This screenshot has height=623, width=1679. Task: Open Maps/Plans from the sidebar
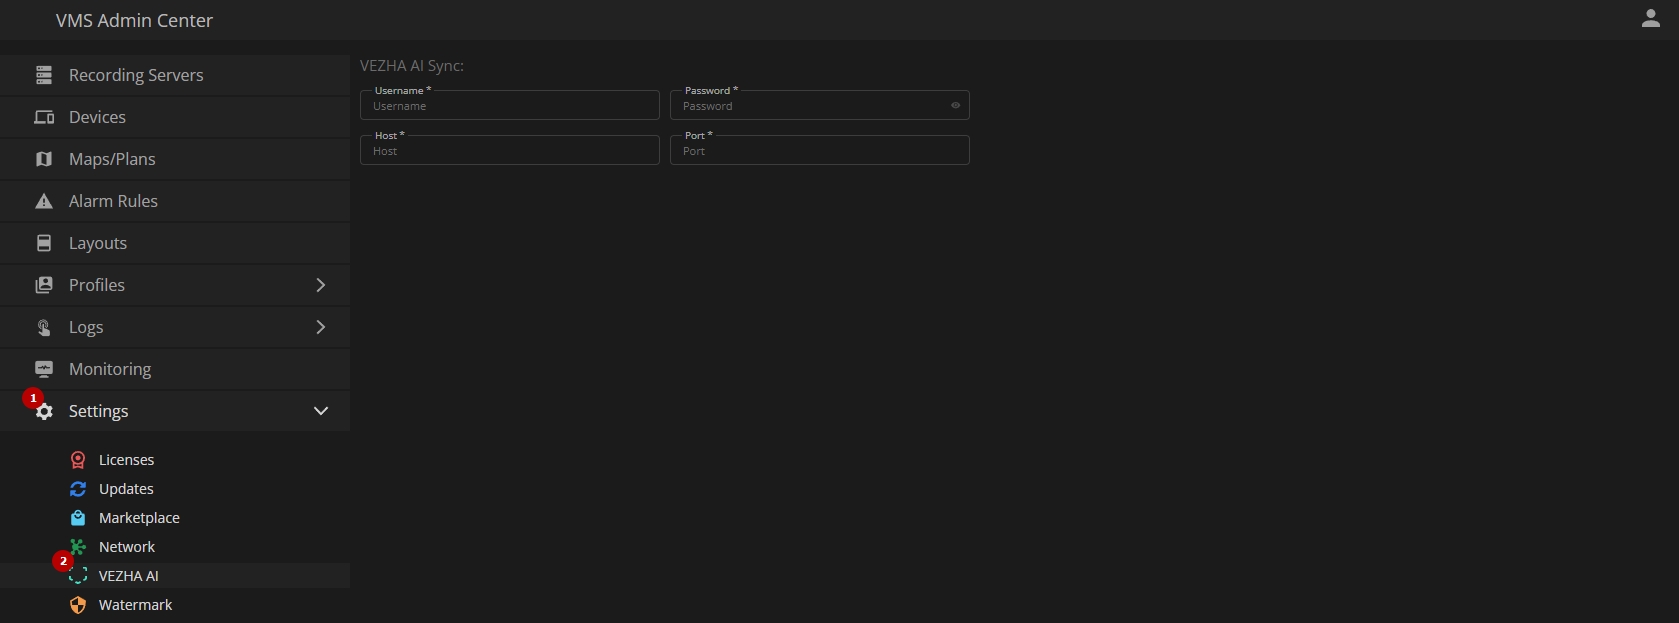coord(175,159)
